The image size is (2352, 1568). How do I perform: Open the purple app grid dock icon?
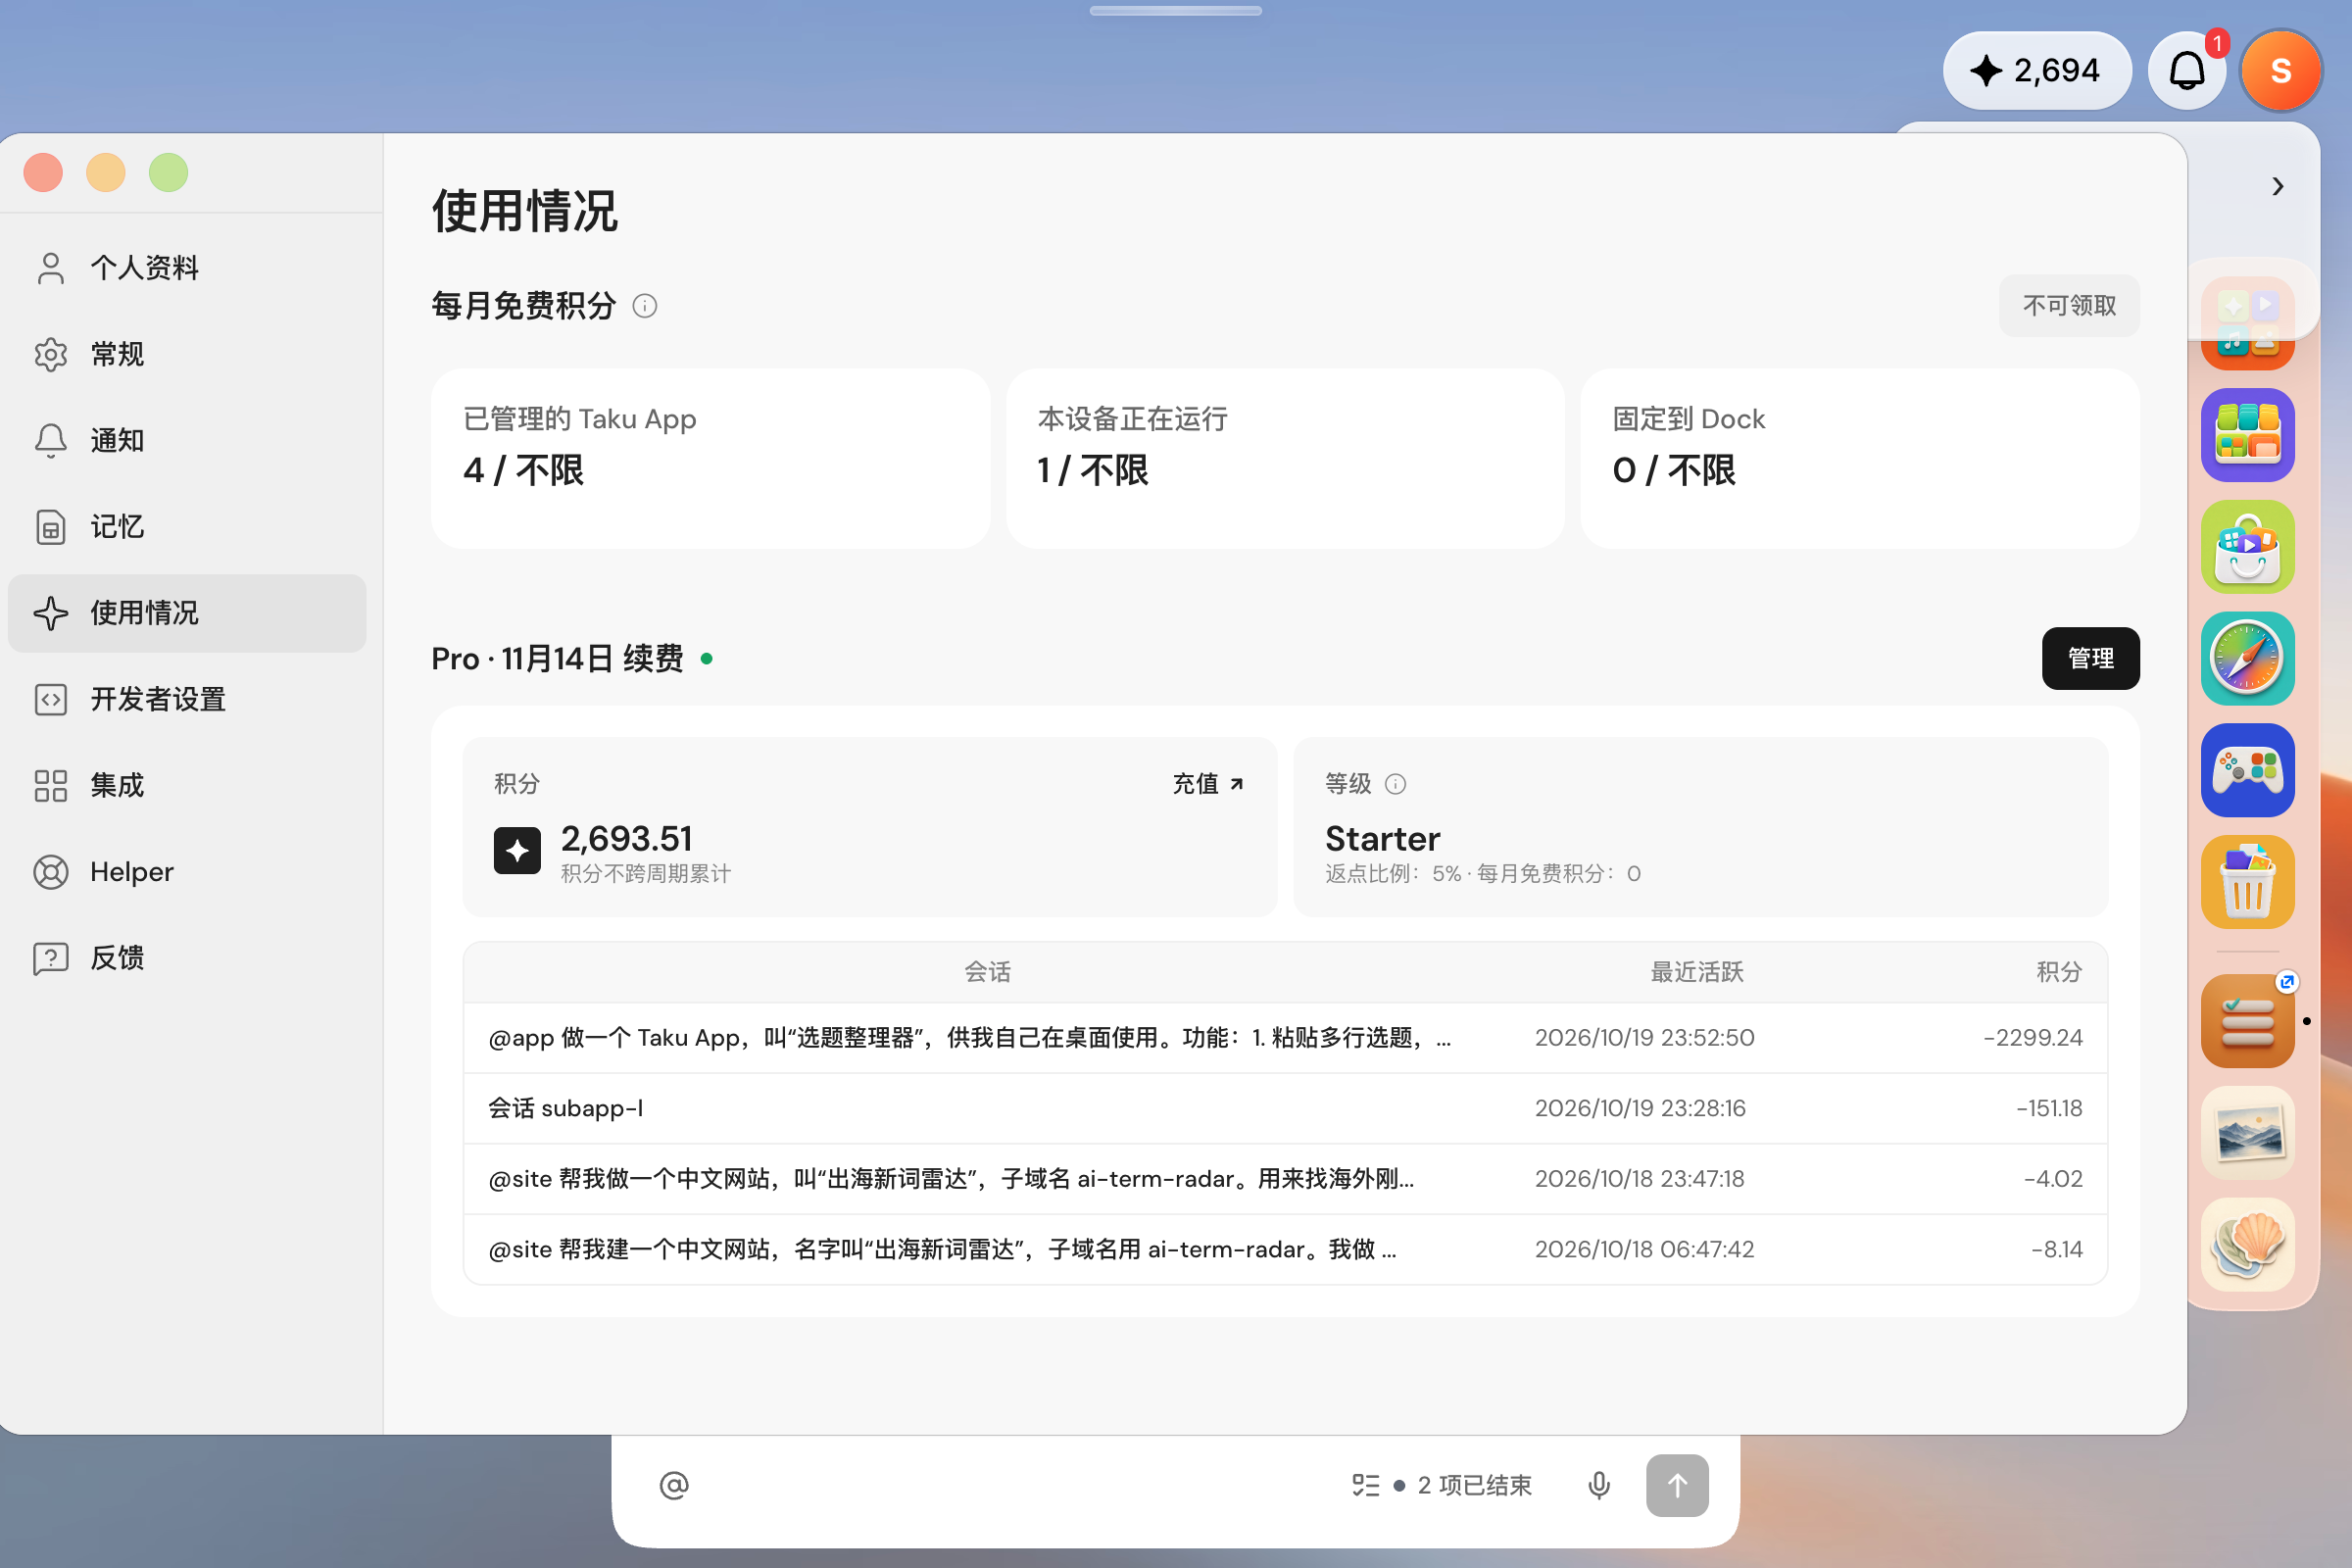[2247, 434]
